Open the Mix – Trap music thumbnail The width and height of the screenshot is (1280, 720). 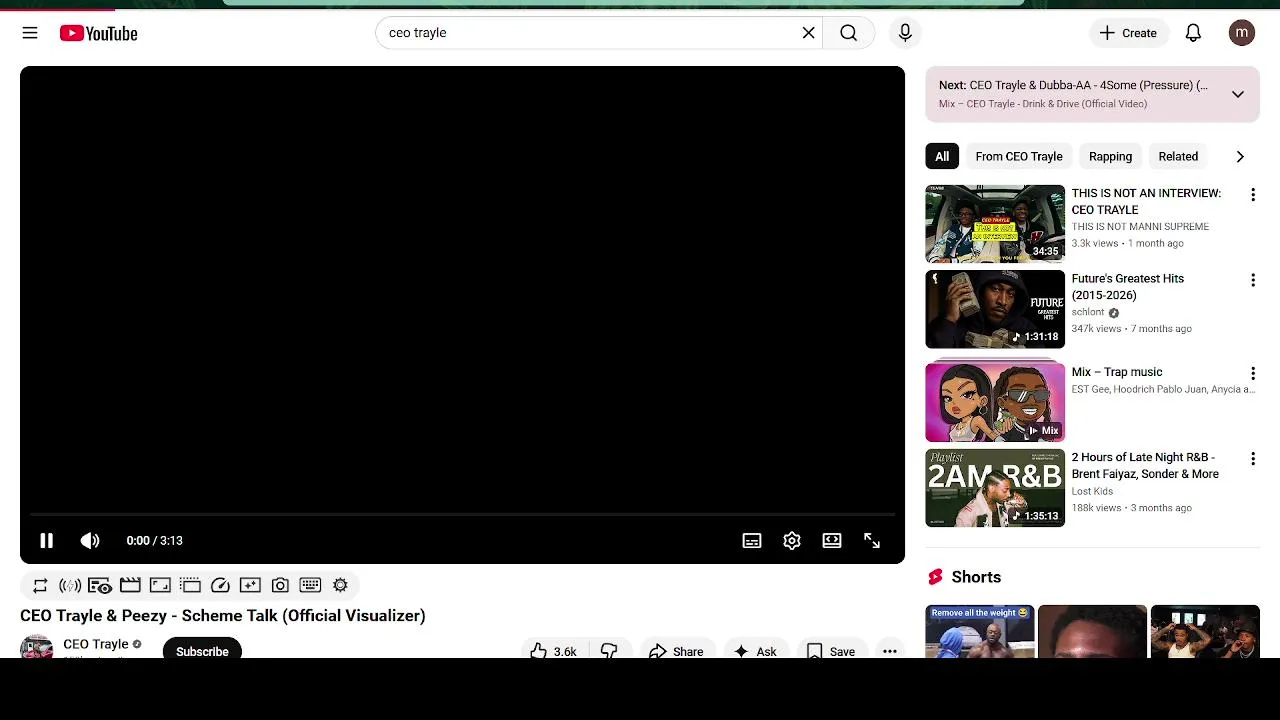tap(995, 402)
